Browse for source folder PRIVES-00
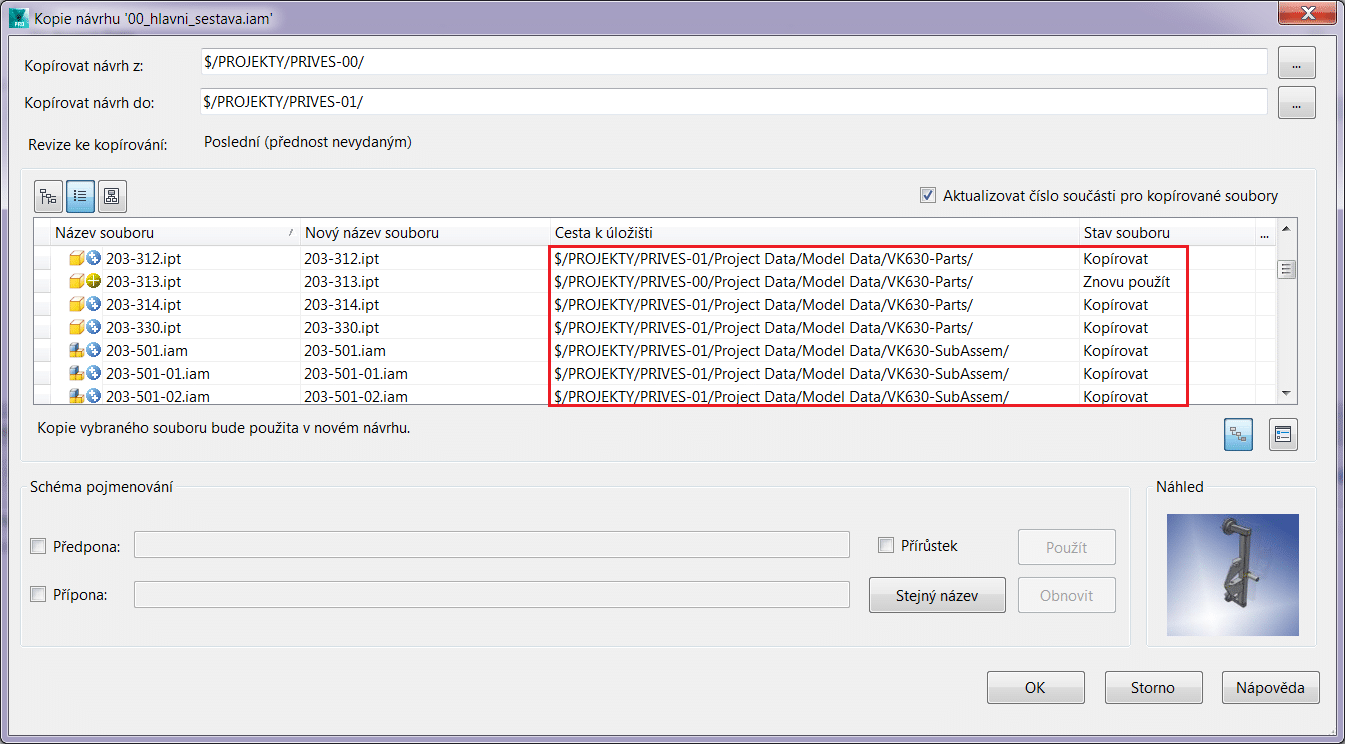The image size is (1345, 744). (x=1296, y=63)
